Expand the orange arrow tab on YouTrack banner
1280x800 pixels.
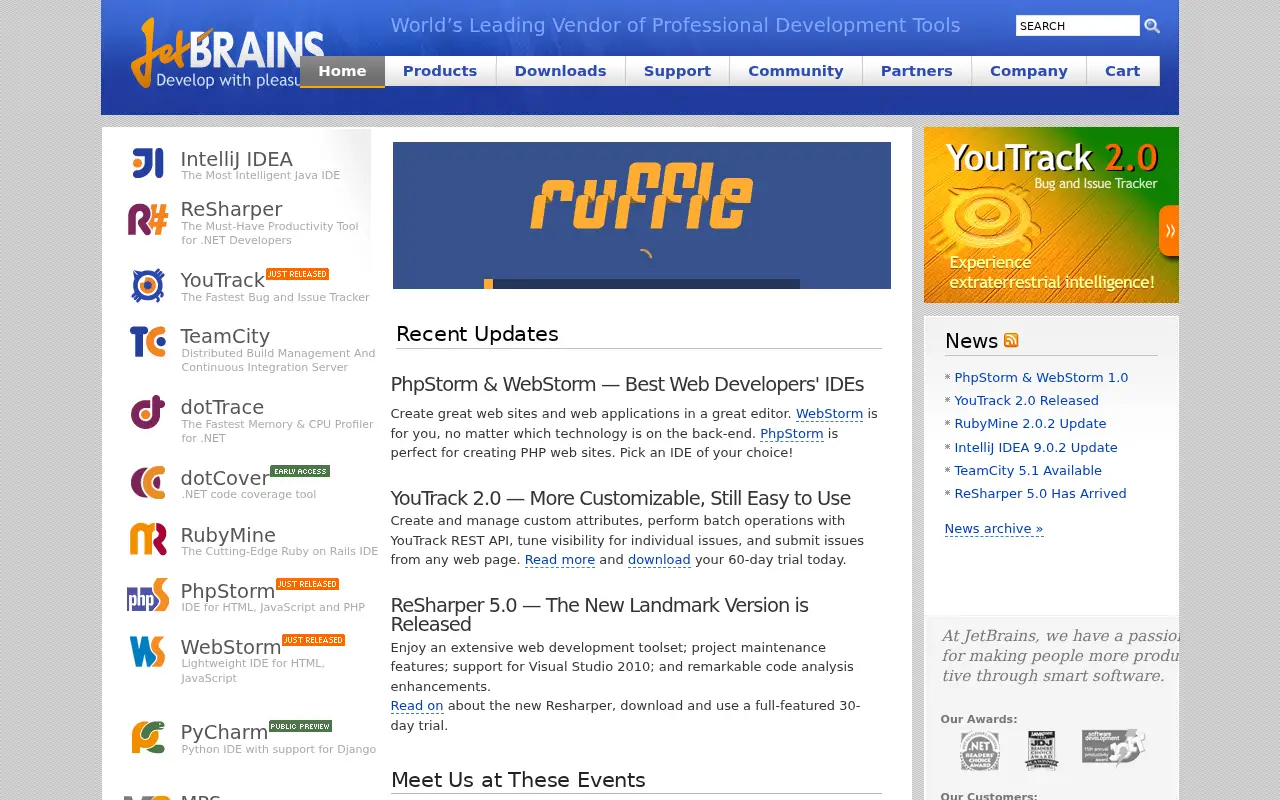tap(1169, 230)
